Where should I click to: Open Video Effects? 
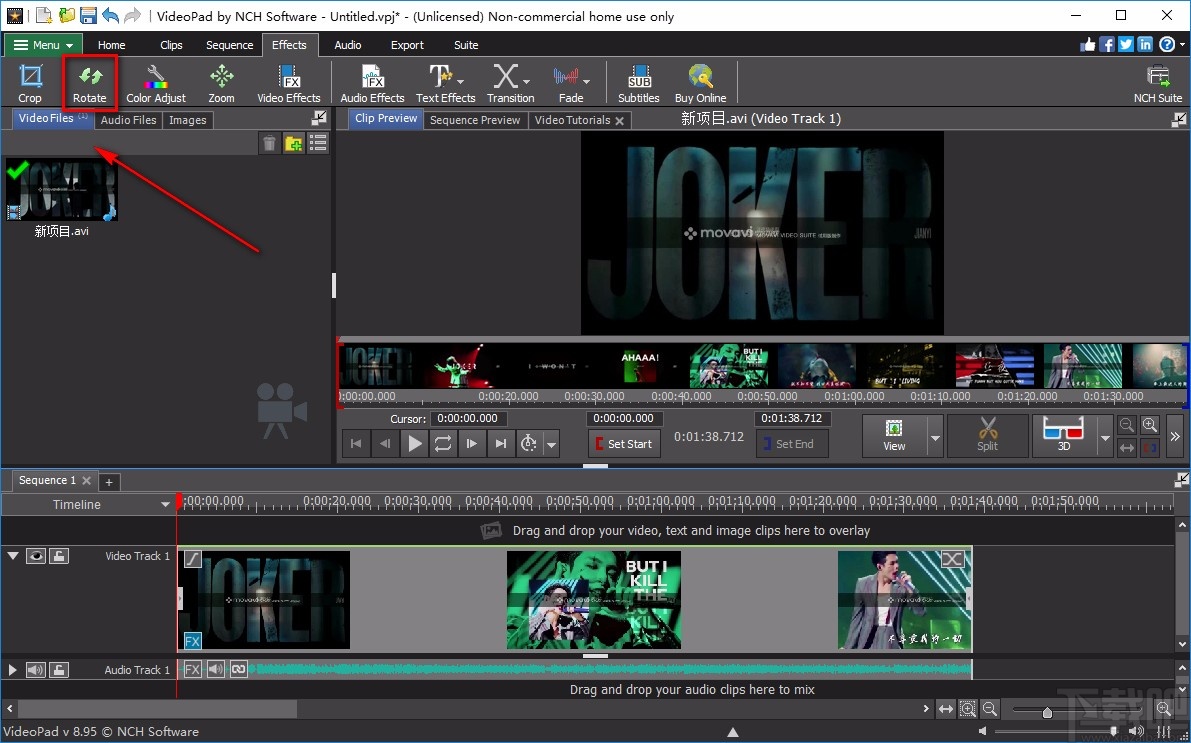point(289,82)
